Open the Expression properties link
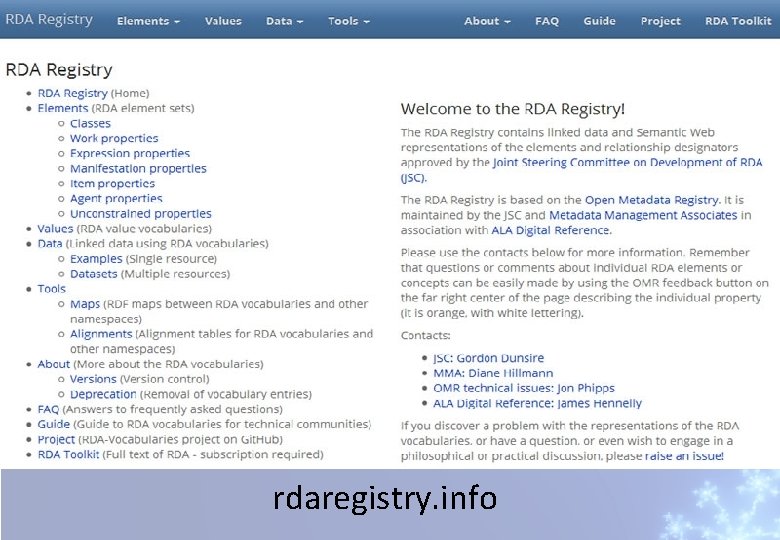The image size is (780, 540). point(130,153)
